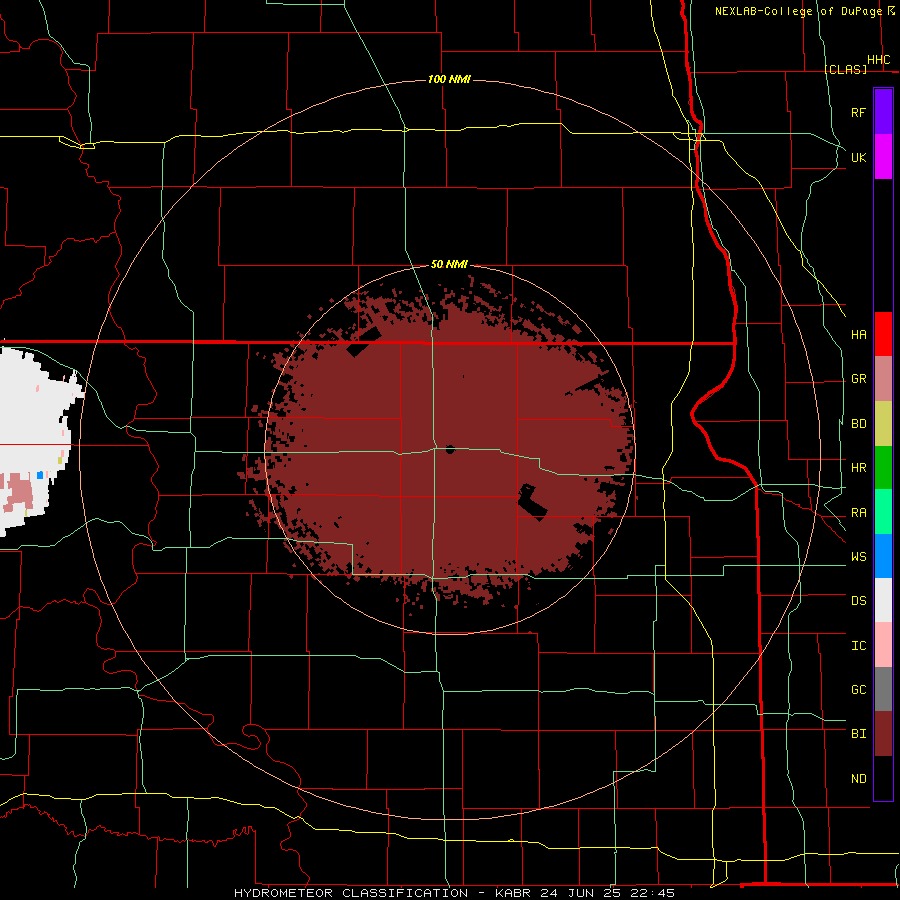Click the HA red legend swatch
Screen dimensions: 900x900
pyautogui.click(x=883, y=334)
